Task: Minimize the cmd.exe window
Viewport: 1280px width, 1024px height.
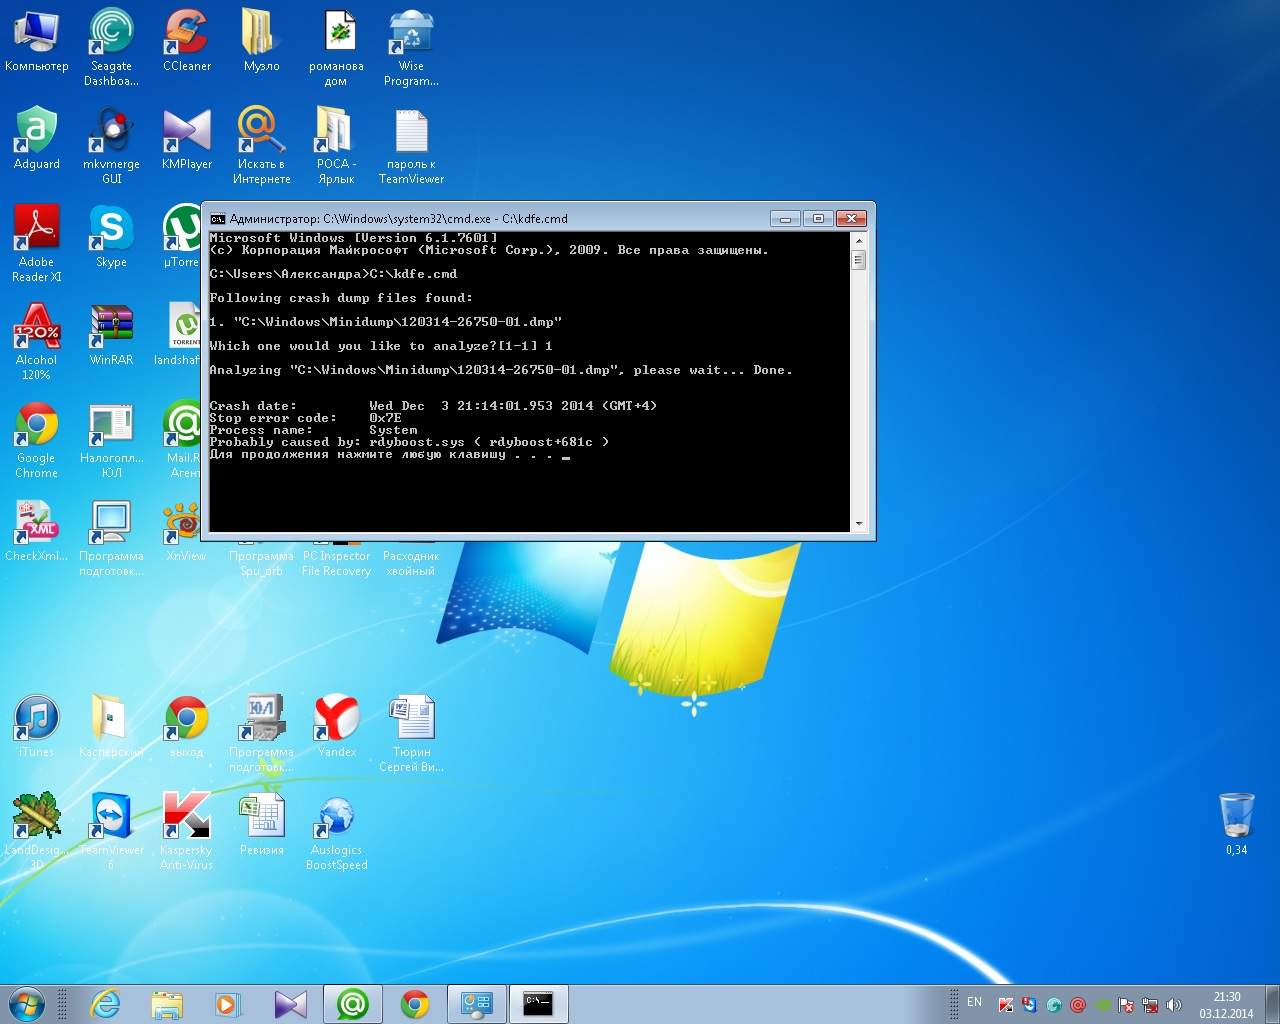Action: 785,218
